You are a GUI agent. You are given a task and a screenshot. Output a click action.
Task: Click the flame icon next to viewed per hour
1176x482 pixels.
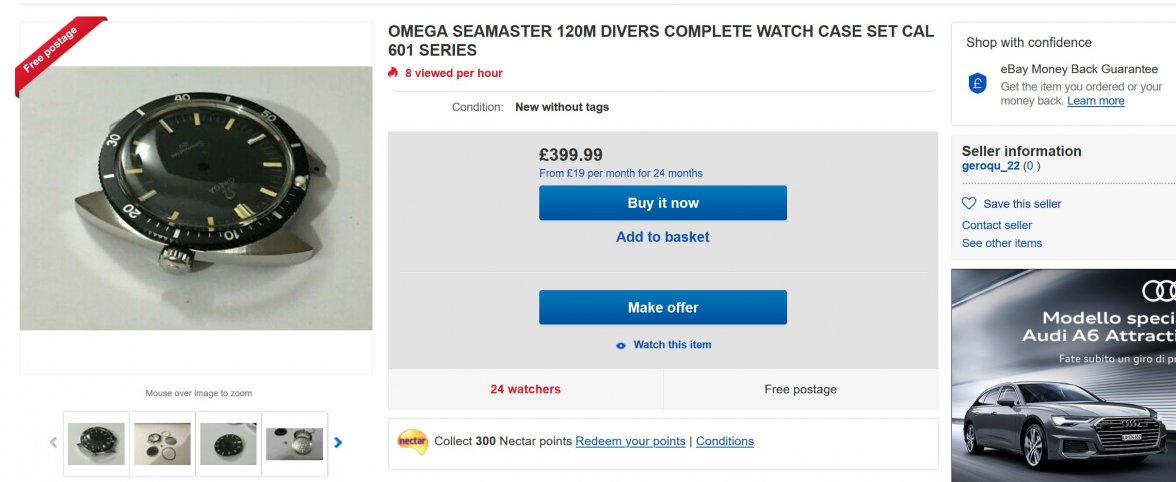click(x=393, y=73)
